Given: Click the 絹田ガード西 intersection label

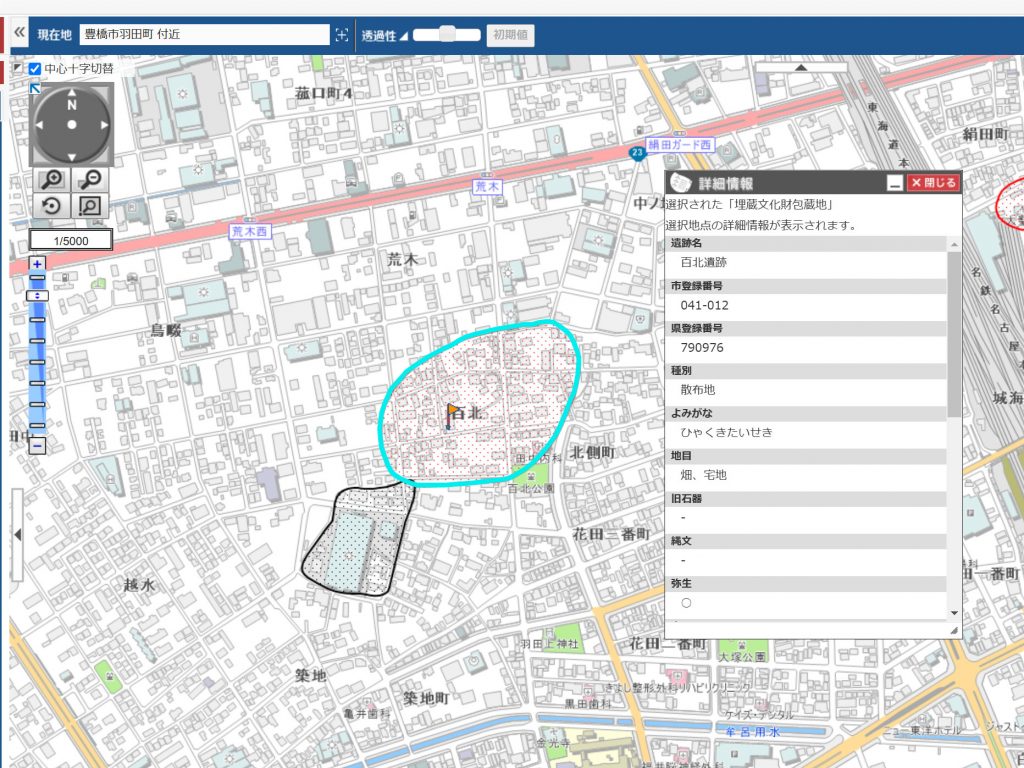Looking at the screenshot, I should click(x=680, y=145).
